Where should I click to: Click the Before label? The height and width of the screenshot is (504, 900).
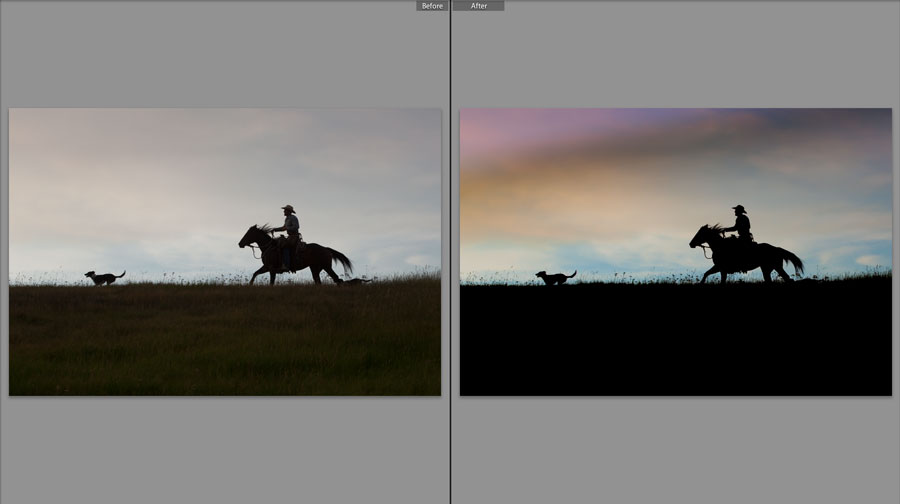coord(432,6)
